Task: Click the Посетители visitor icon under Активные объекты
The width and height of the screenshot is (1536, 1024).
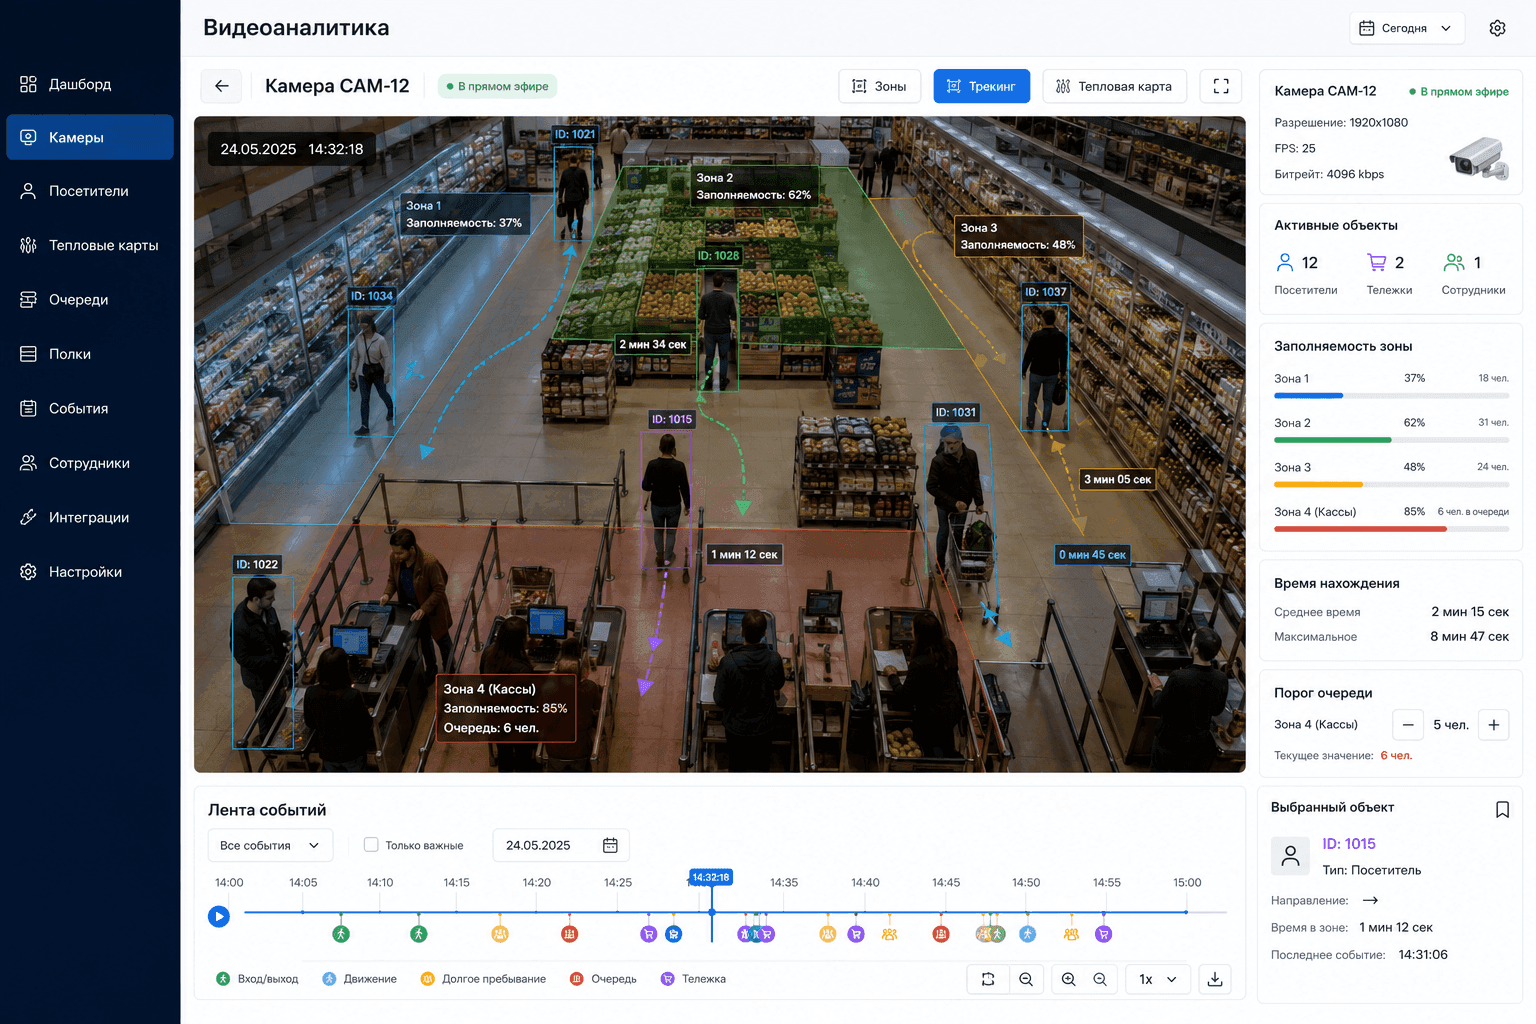Action: (1285, 262)
